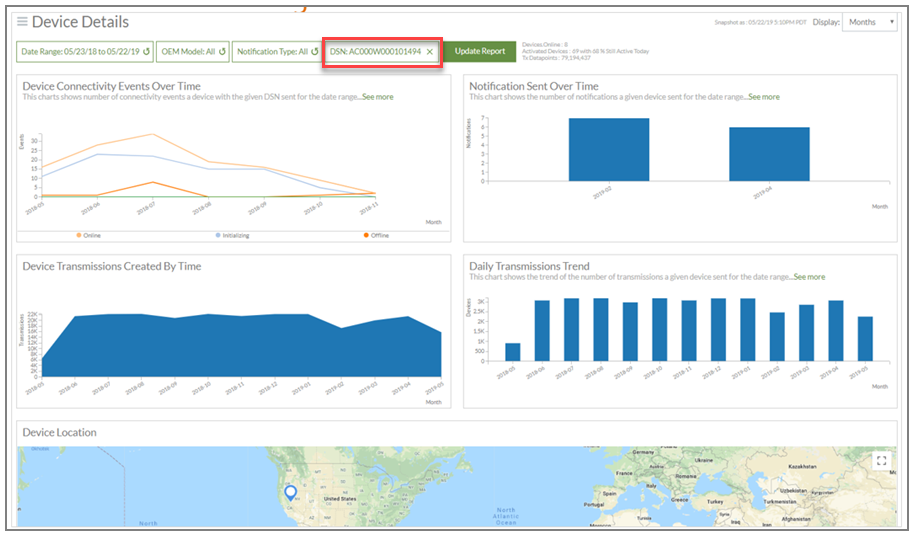This screenshot has height=537, width=911.
Task: Reset the Date Range filter
Action: [146, 52]
